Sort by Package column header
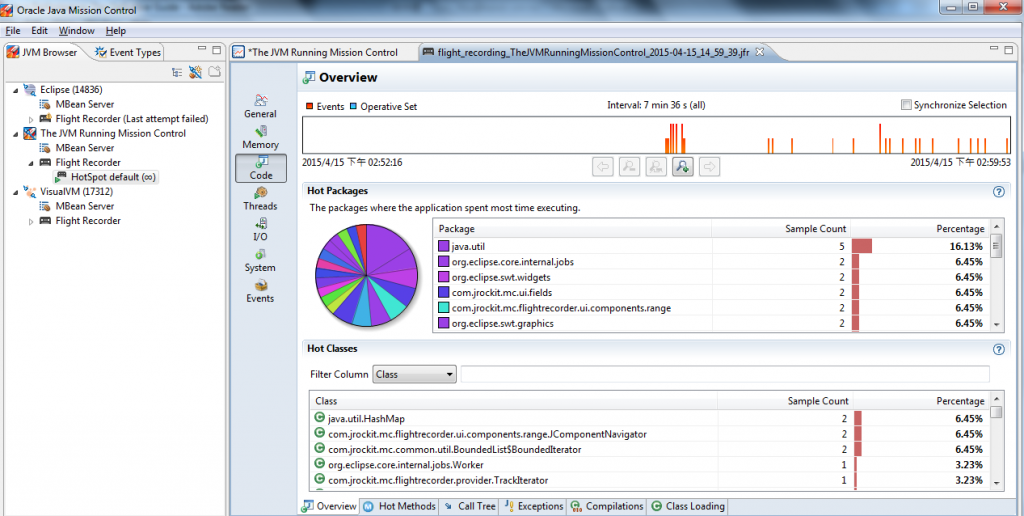Viewport: 1024px width, 516px height. pos(572,229)
